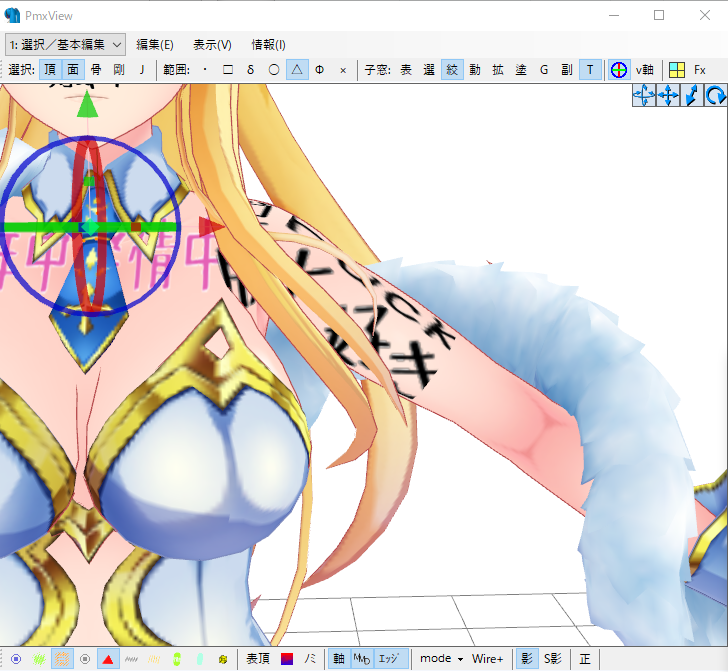728x672 pixels.
Task: Toggle the 影 shadow display
Action: (x=527, y=659)
